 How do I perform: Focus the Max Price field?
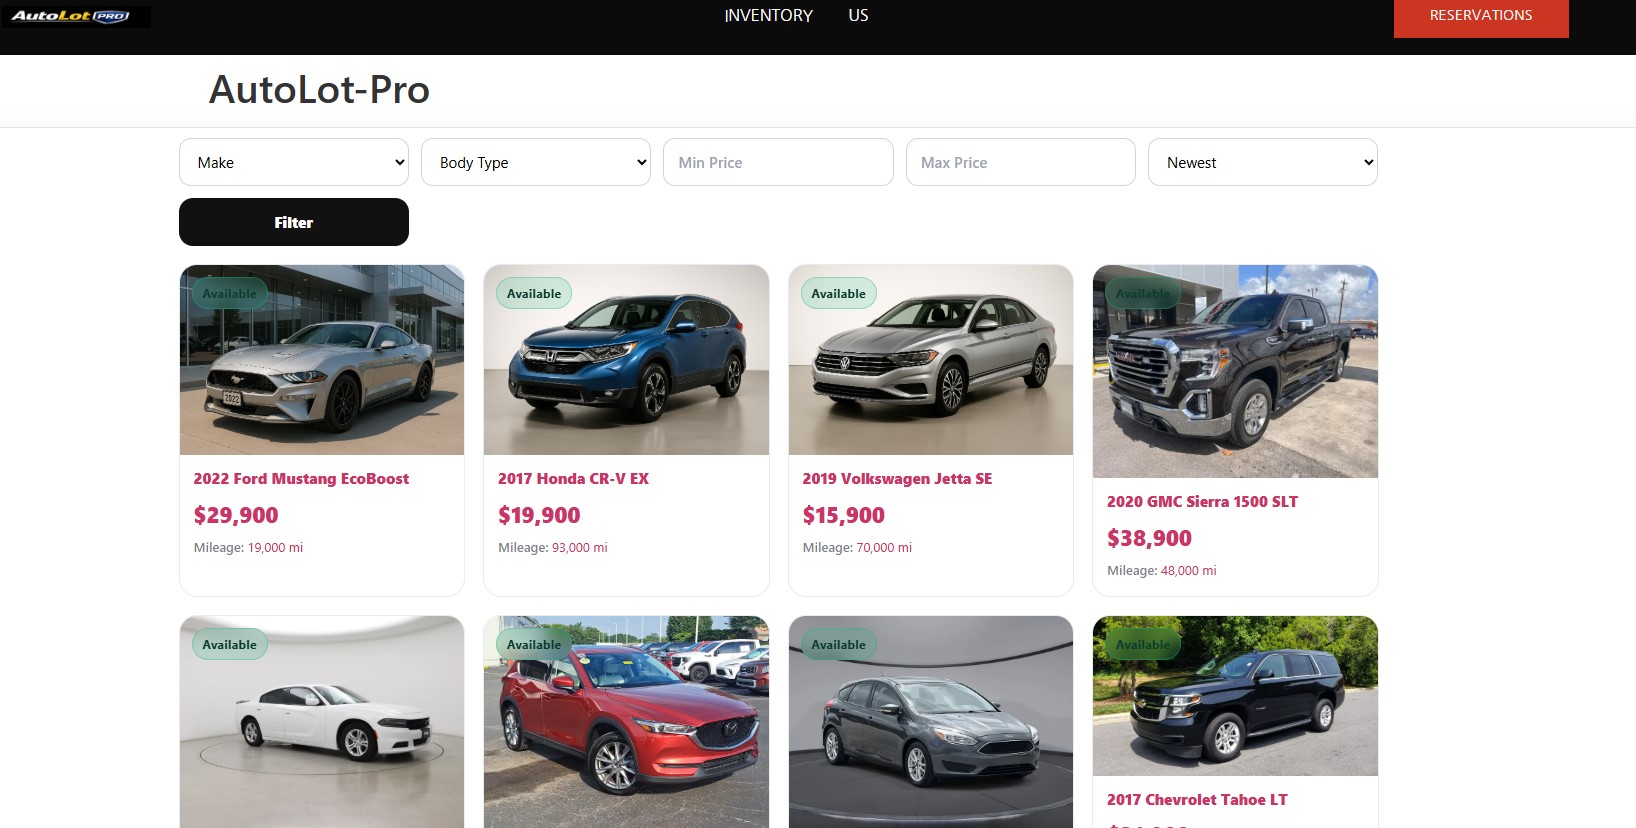[x=1021, y=162]
